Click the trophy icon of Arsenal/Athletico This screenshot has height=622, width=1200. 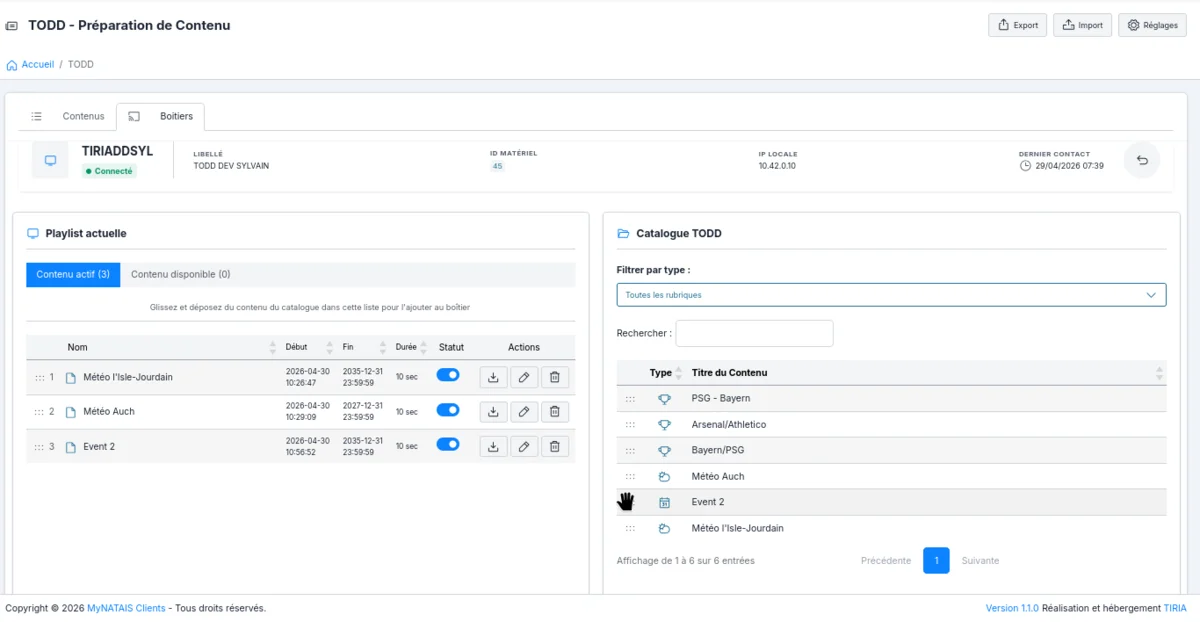tap(664, 425)
